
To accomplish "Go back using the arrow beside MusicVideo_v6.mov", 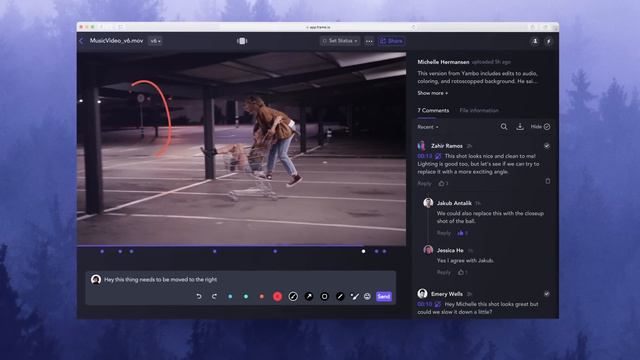I will click(x=82, y=41).
